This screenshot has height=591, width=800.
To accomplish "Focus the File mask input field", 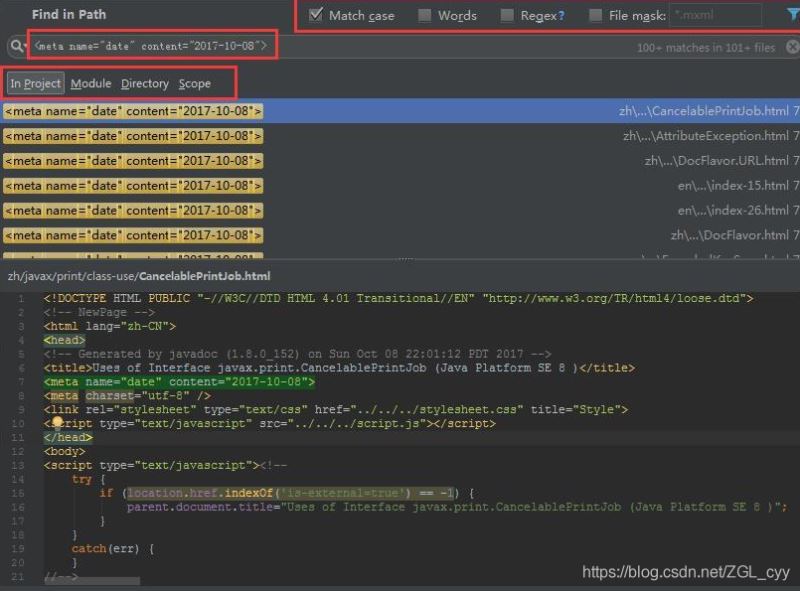I will 716,15.
